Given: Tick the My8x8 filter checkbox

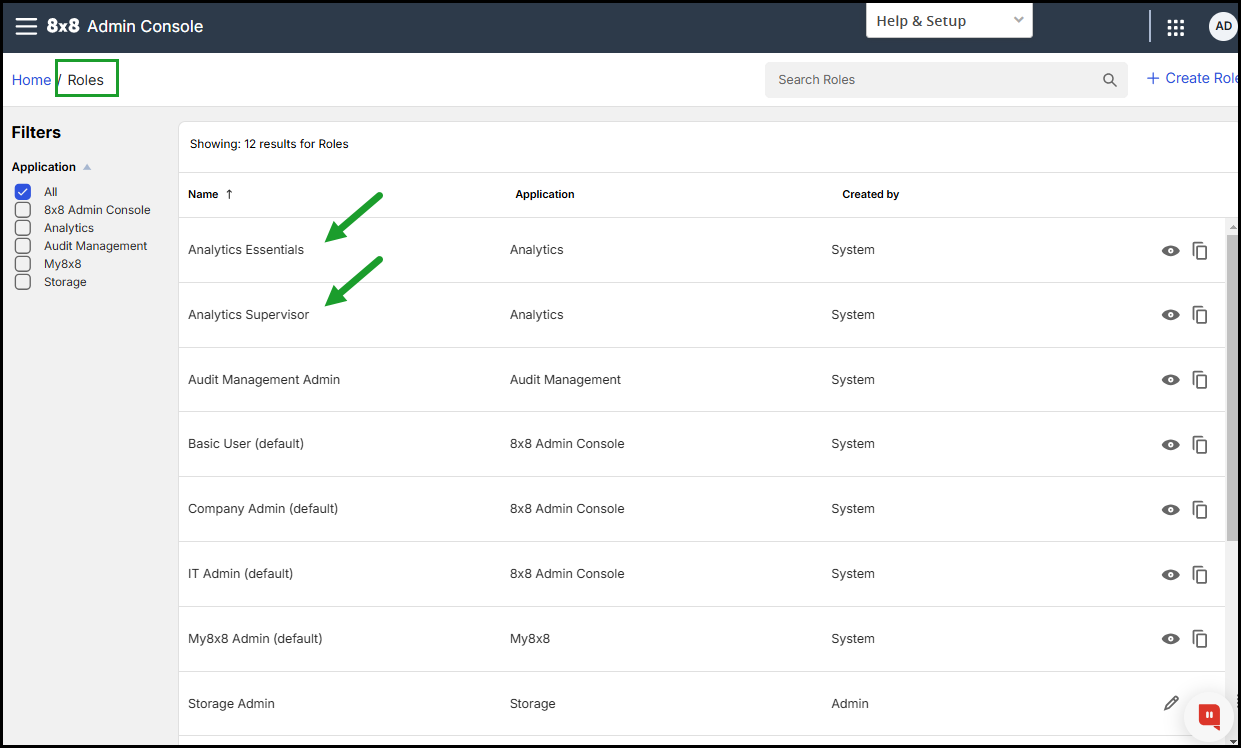Looking at the screenshot, I should point(22,264).
